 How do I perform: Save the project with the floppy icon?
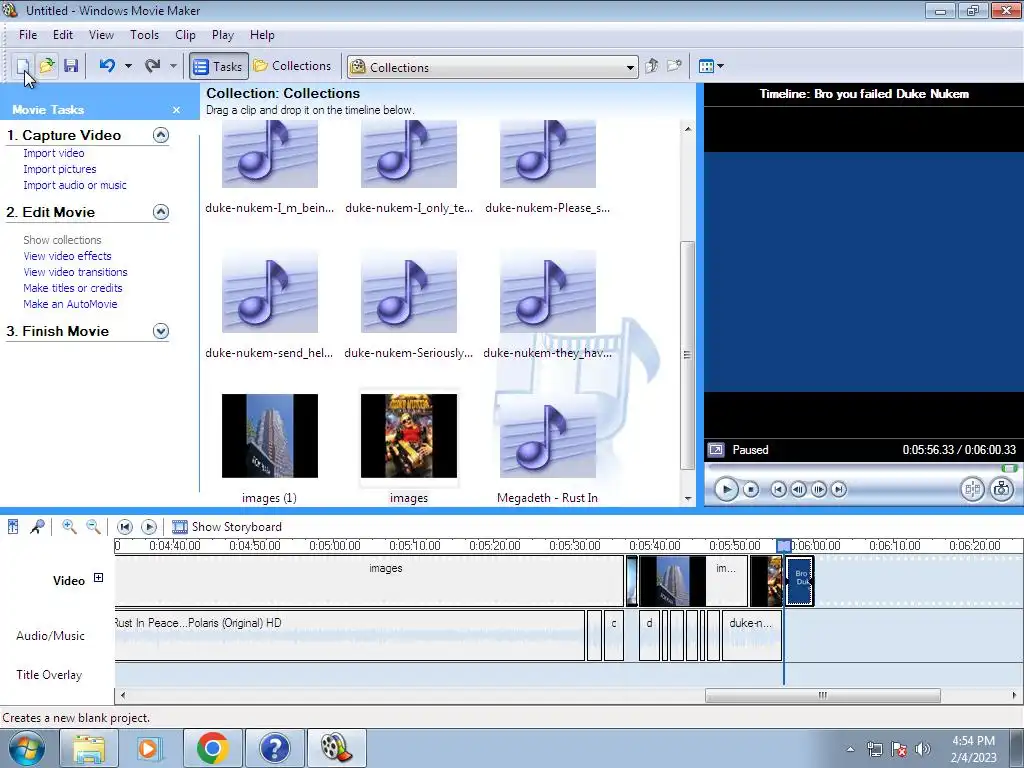(x=71, y=66)
